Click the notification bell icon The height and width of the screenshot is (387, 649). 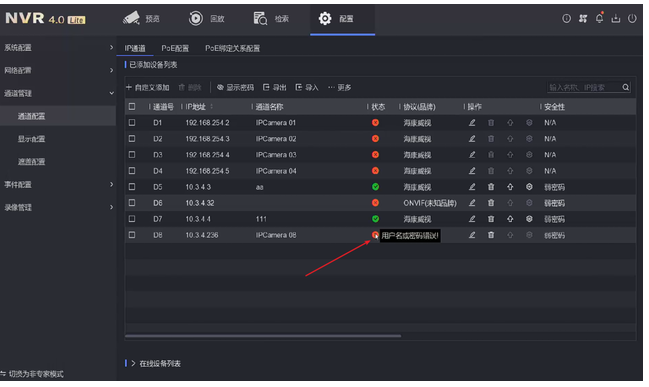coord(599,18)
